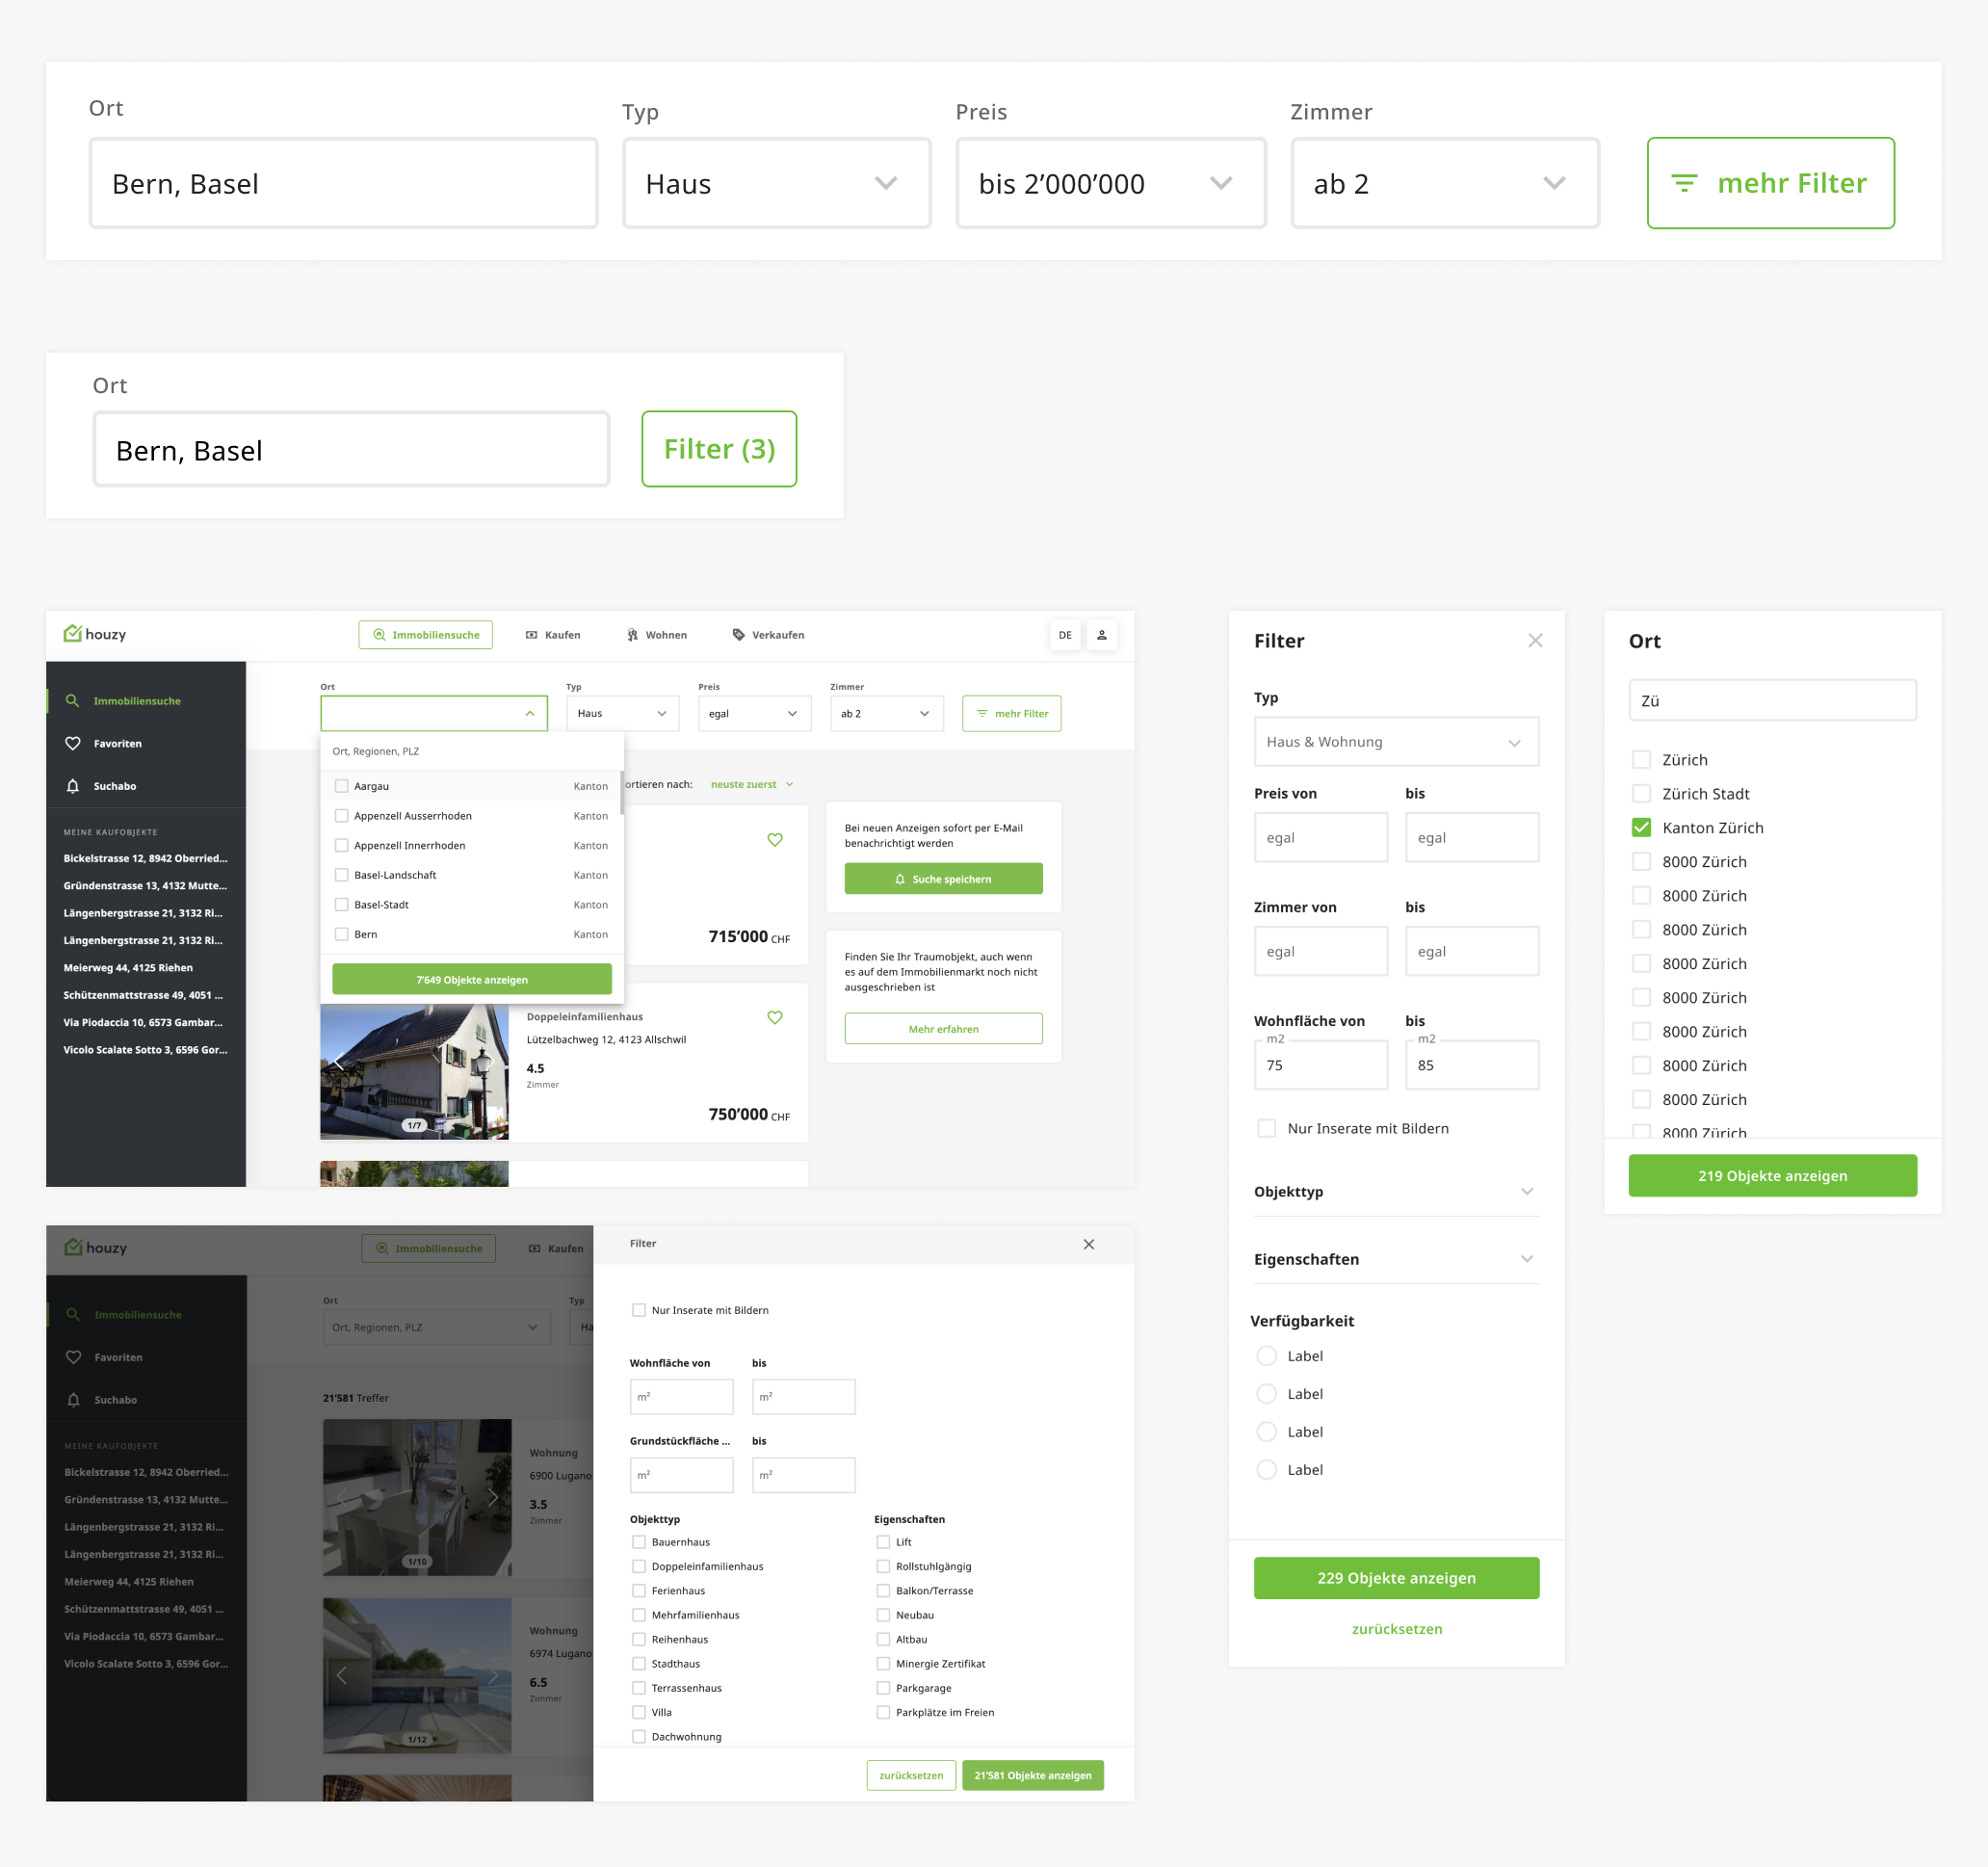Screen dimensions: 1988x1867
Task: Click Mehr erfahren button
Action: pos(943,1029)
